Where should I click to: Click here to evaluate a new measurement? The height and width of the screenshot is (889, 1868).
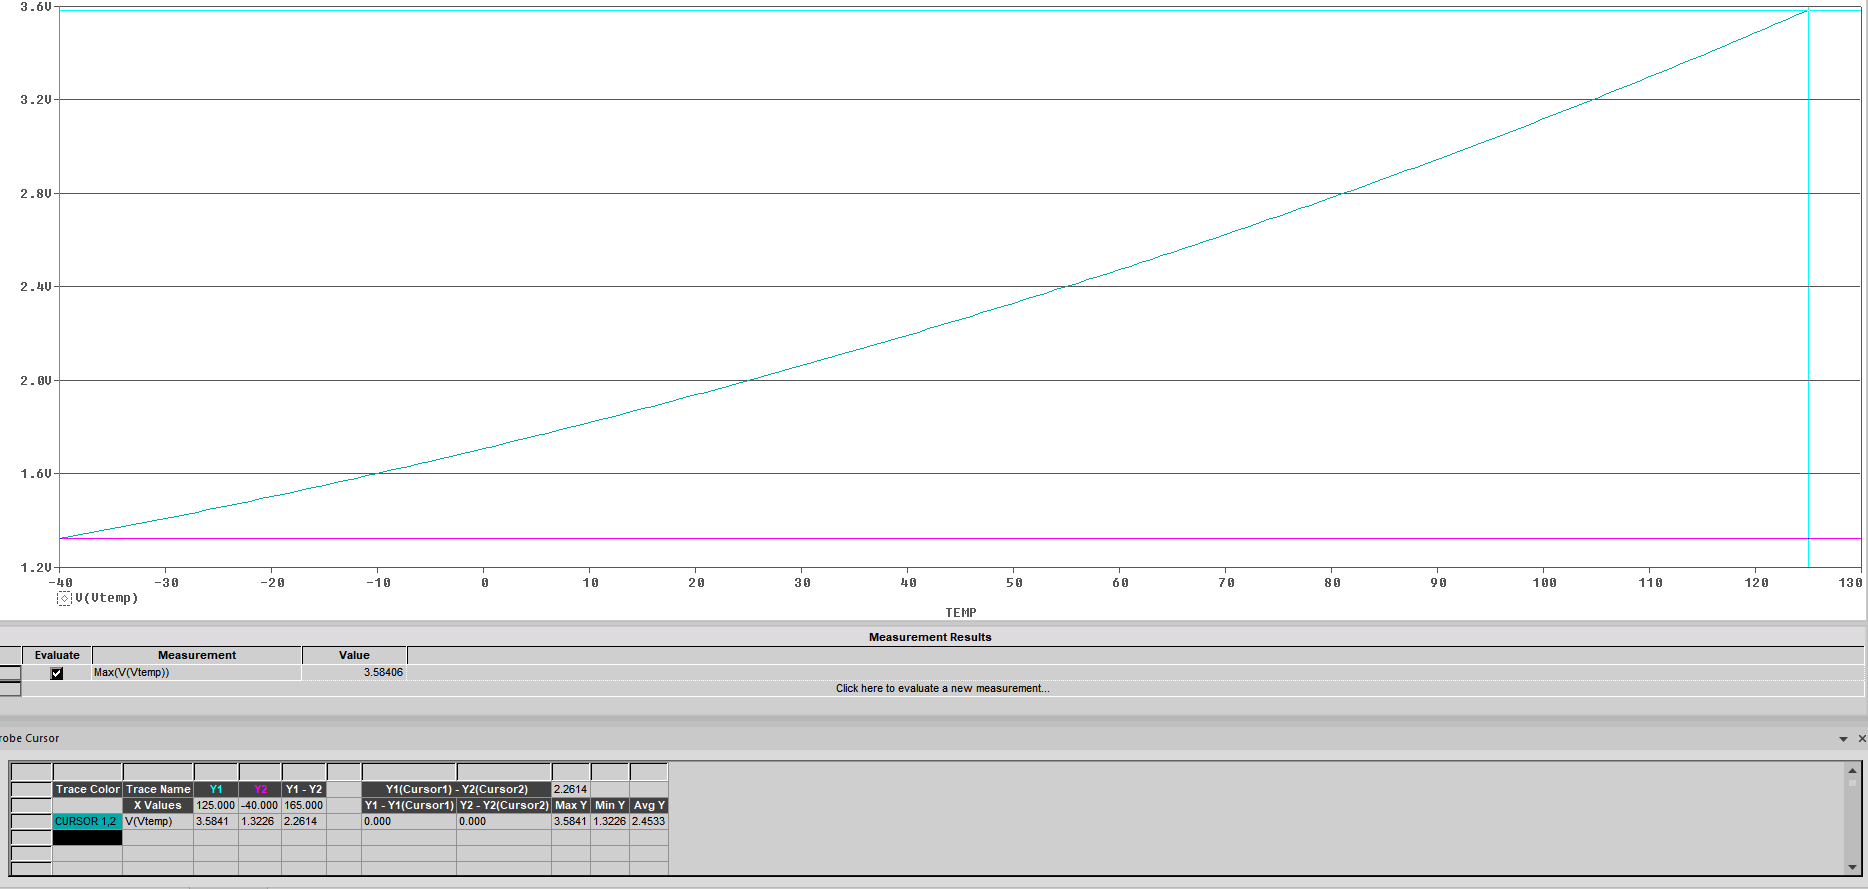pyautogui.click(x=942, y=689)
